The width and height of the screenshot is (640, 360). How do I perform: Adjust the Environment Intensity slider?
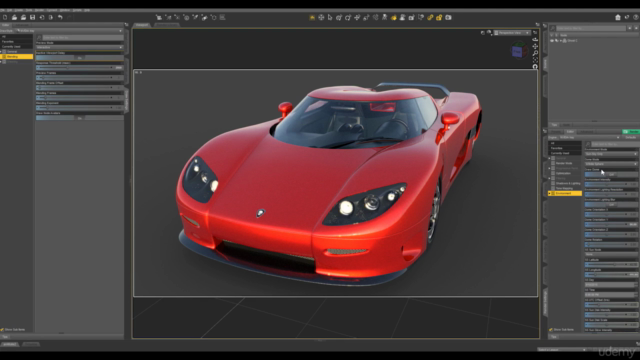coord(611,184)
